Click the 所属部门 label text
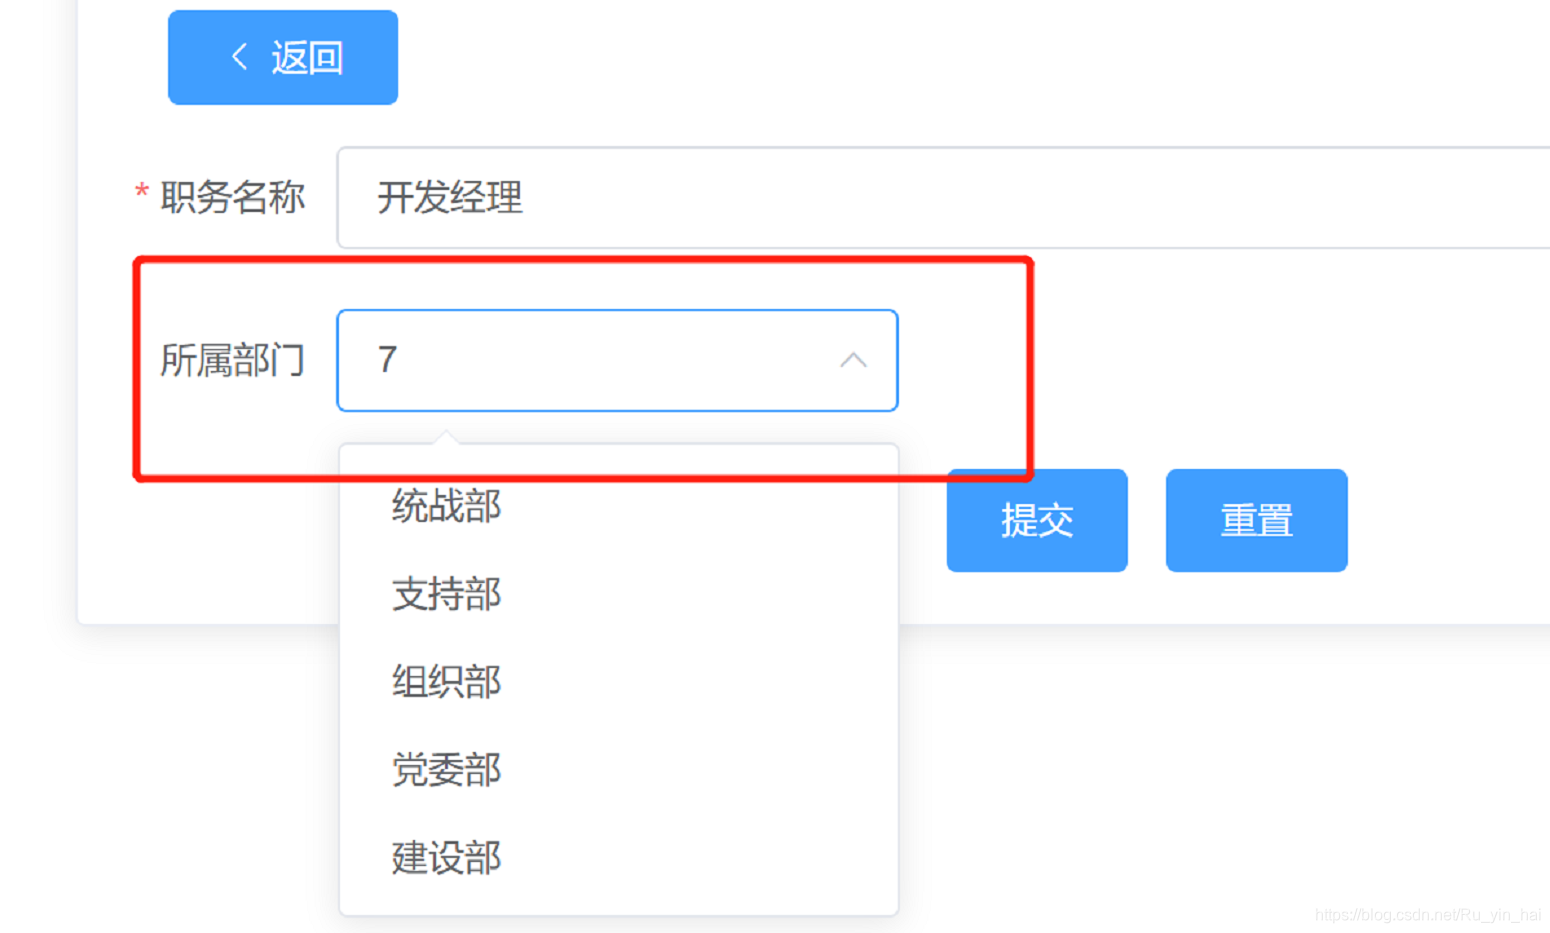Screen dimensions: 1550x933 [x=233, y=360]
